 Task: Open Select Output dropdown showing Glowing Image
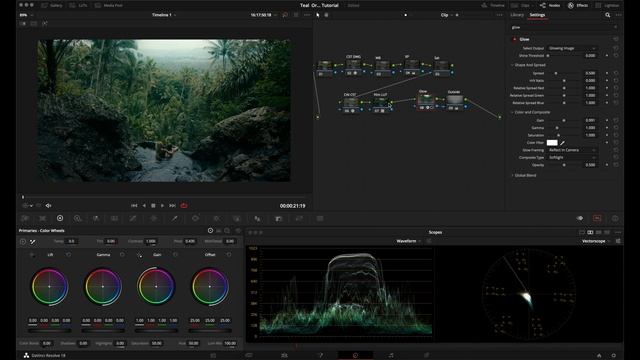572,48
